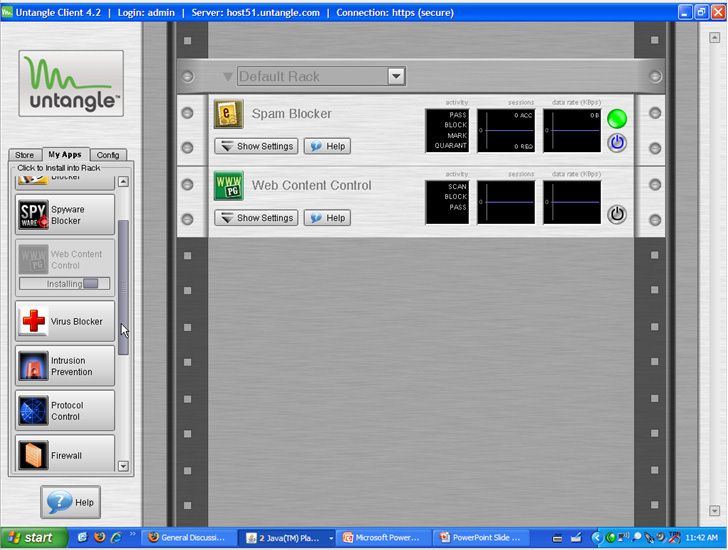This screenshot has width=728, height=550.
Task: Open the Config tab
Action: 107,155
